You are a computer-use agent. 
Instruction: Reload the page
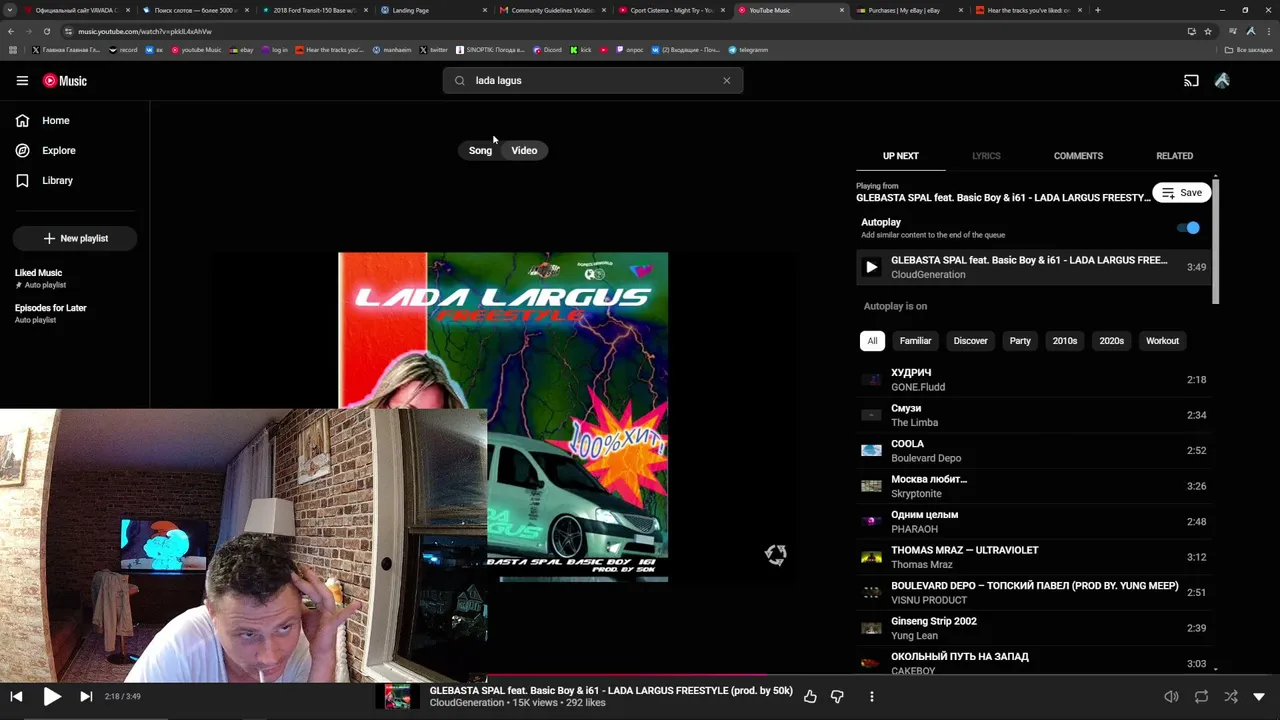46,31
